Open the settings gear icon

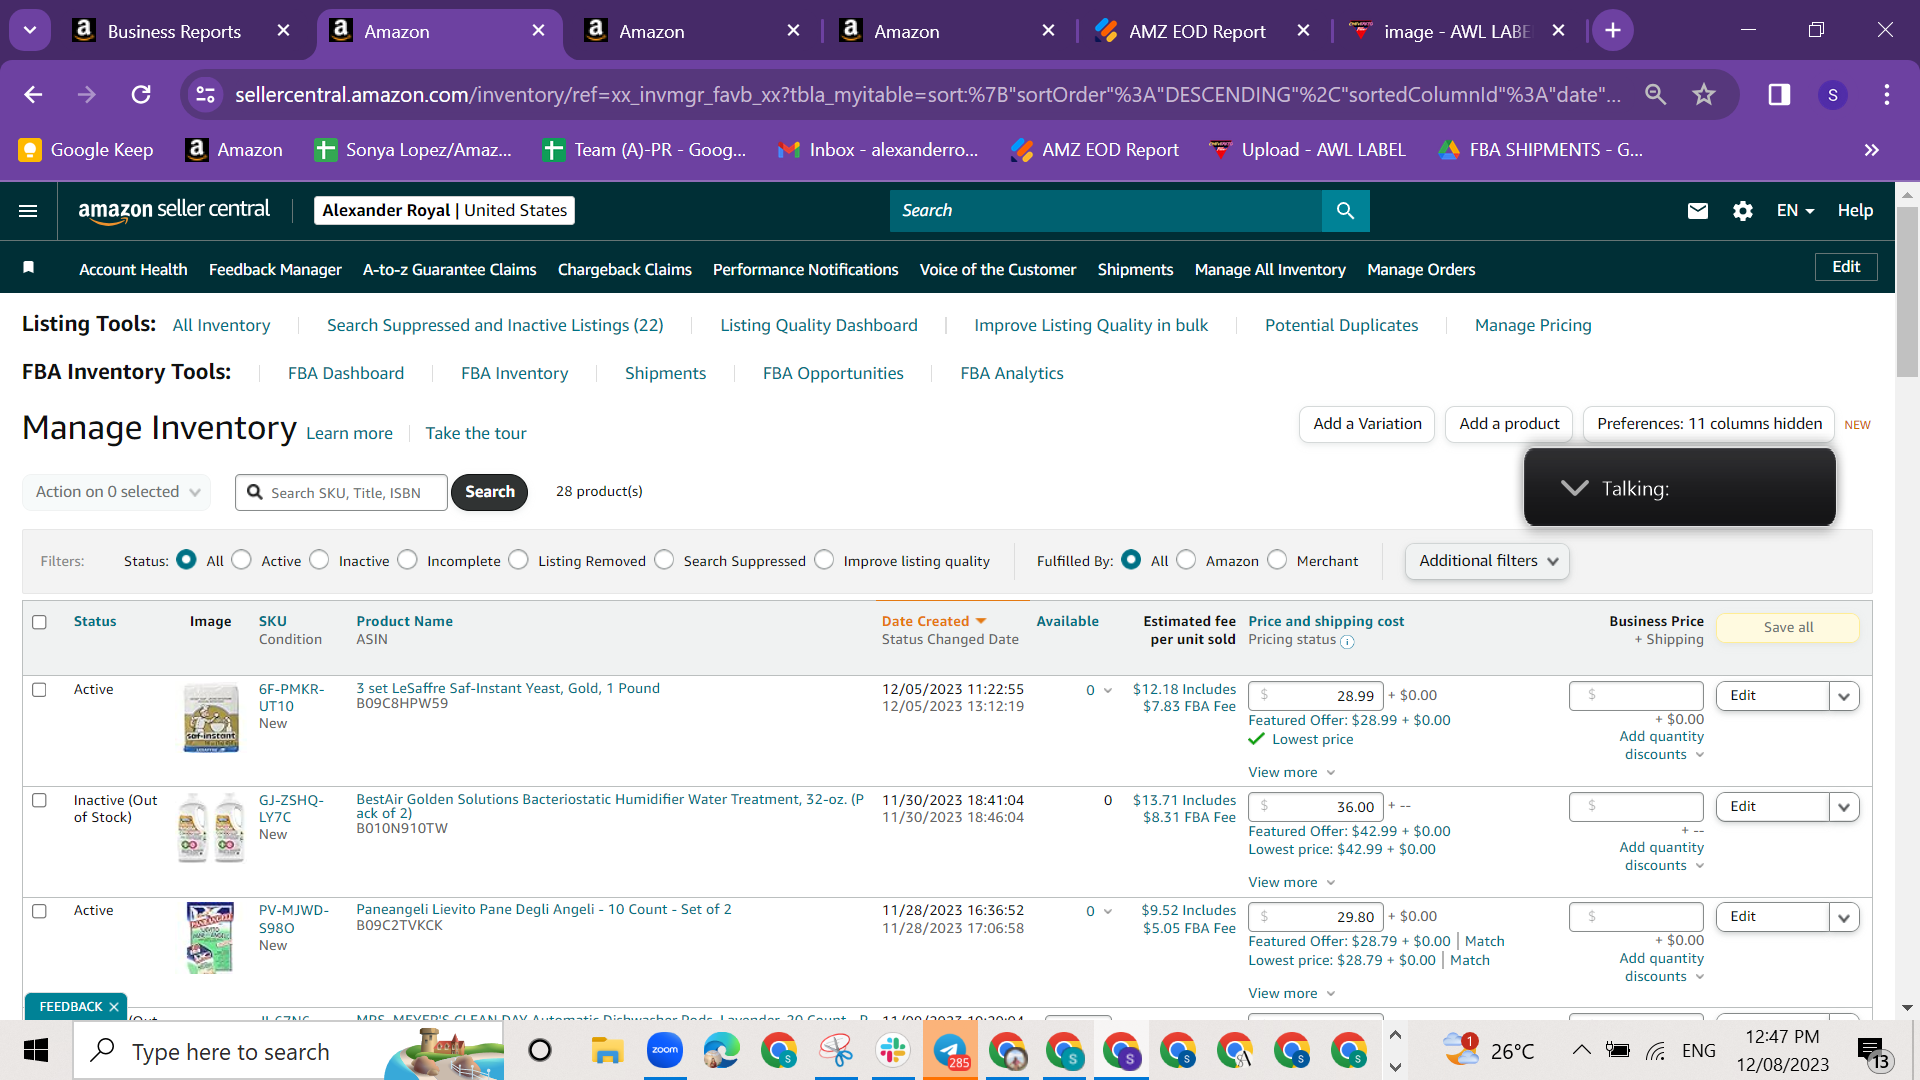[1742, 211]
